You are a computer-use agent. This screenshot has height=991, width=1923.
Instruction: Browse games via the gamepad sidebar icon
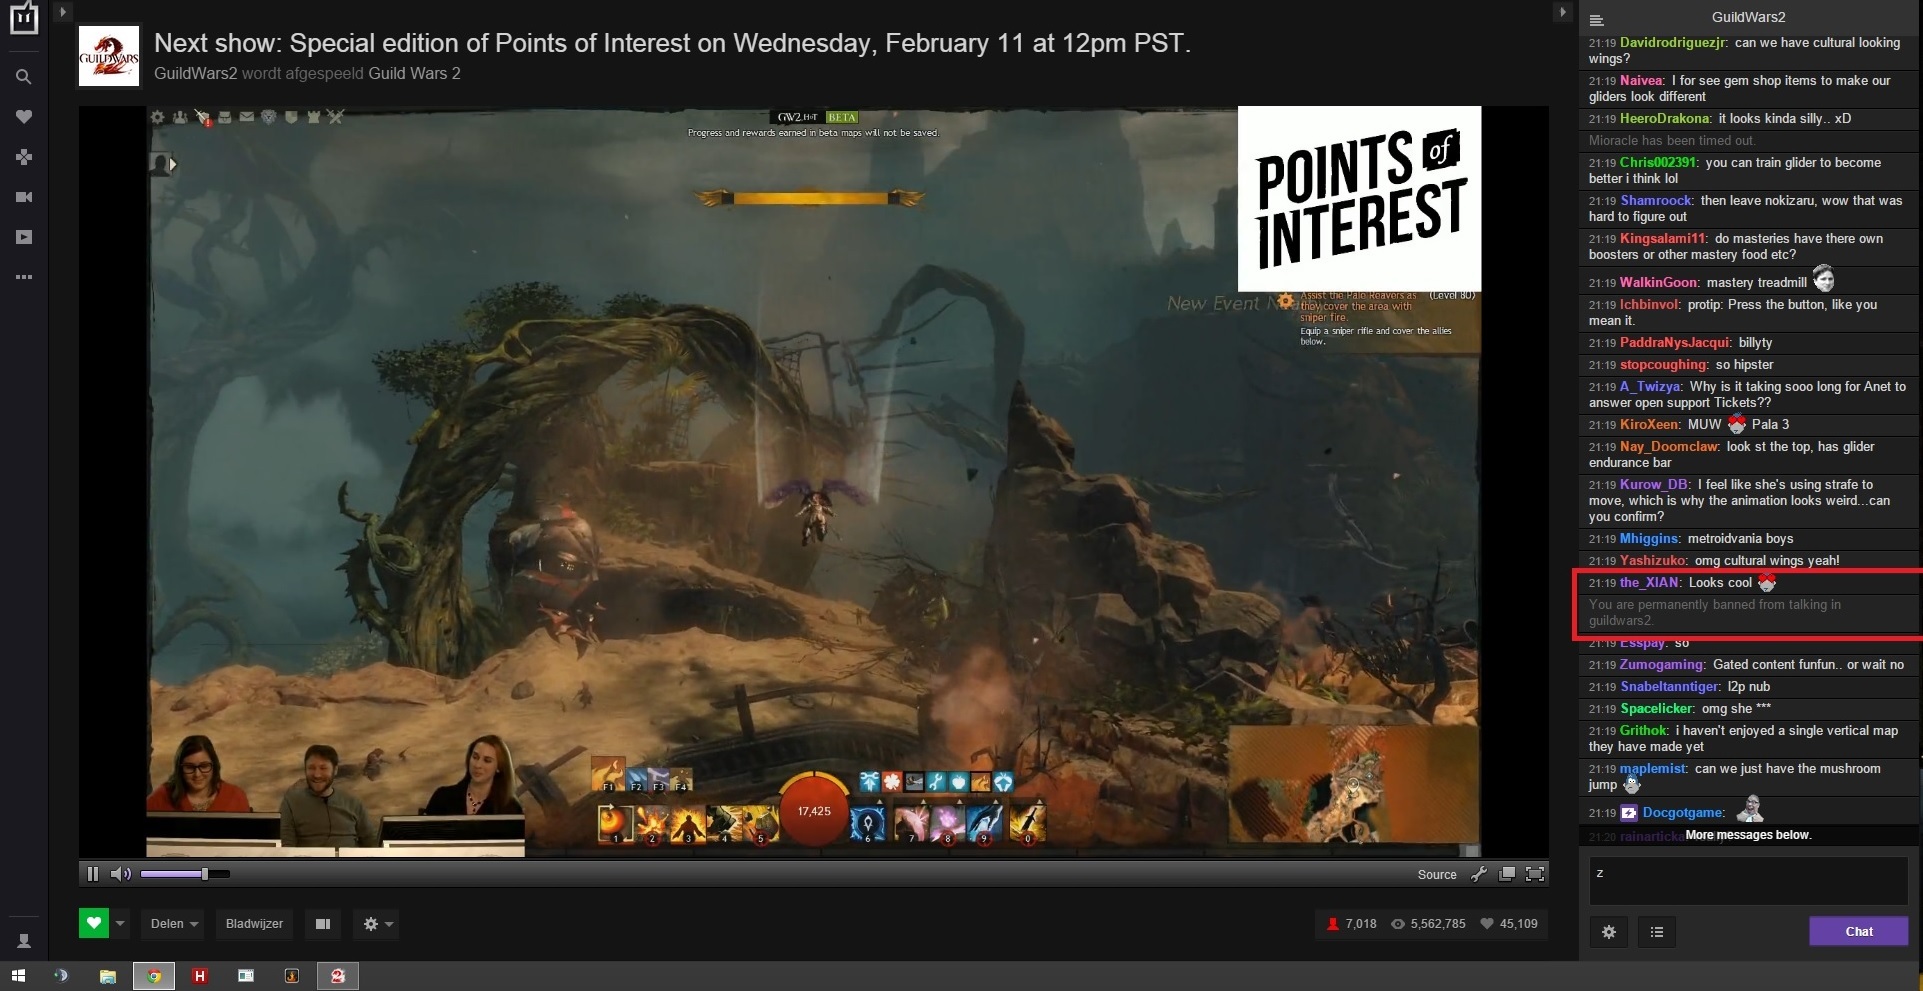pos(24,157)
